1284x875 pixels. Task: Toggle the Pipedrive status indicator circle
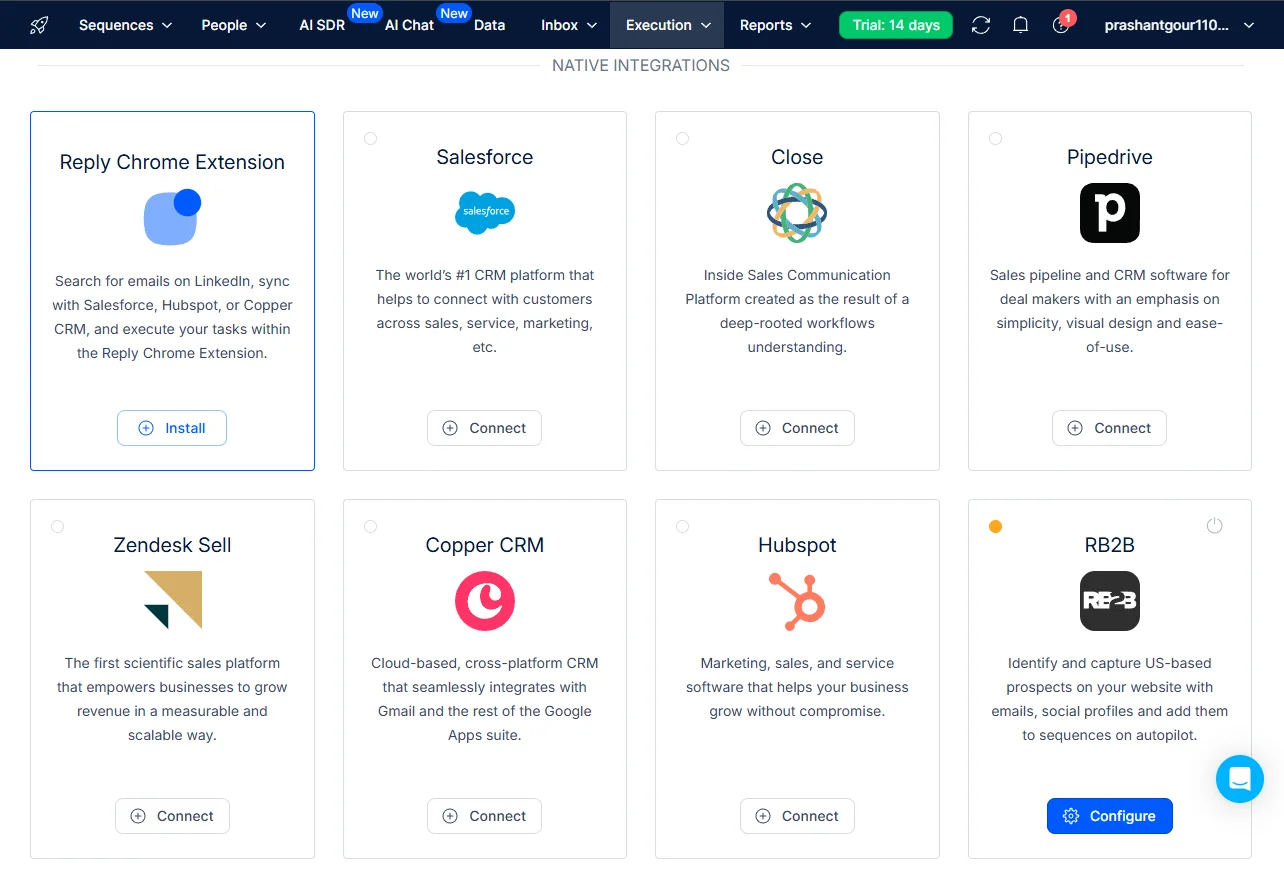pyautogui.click(x=995, y=138)
